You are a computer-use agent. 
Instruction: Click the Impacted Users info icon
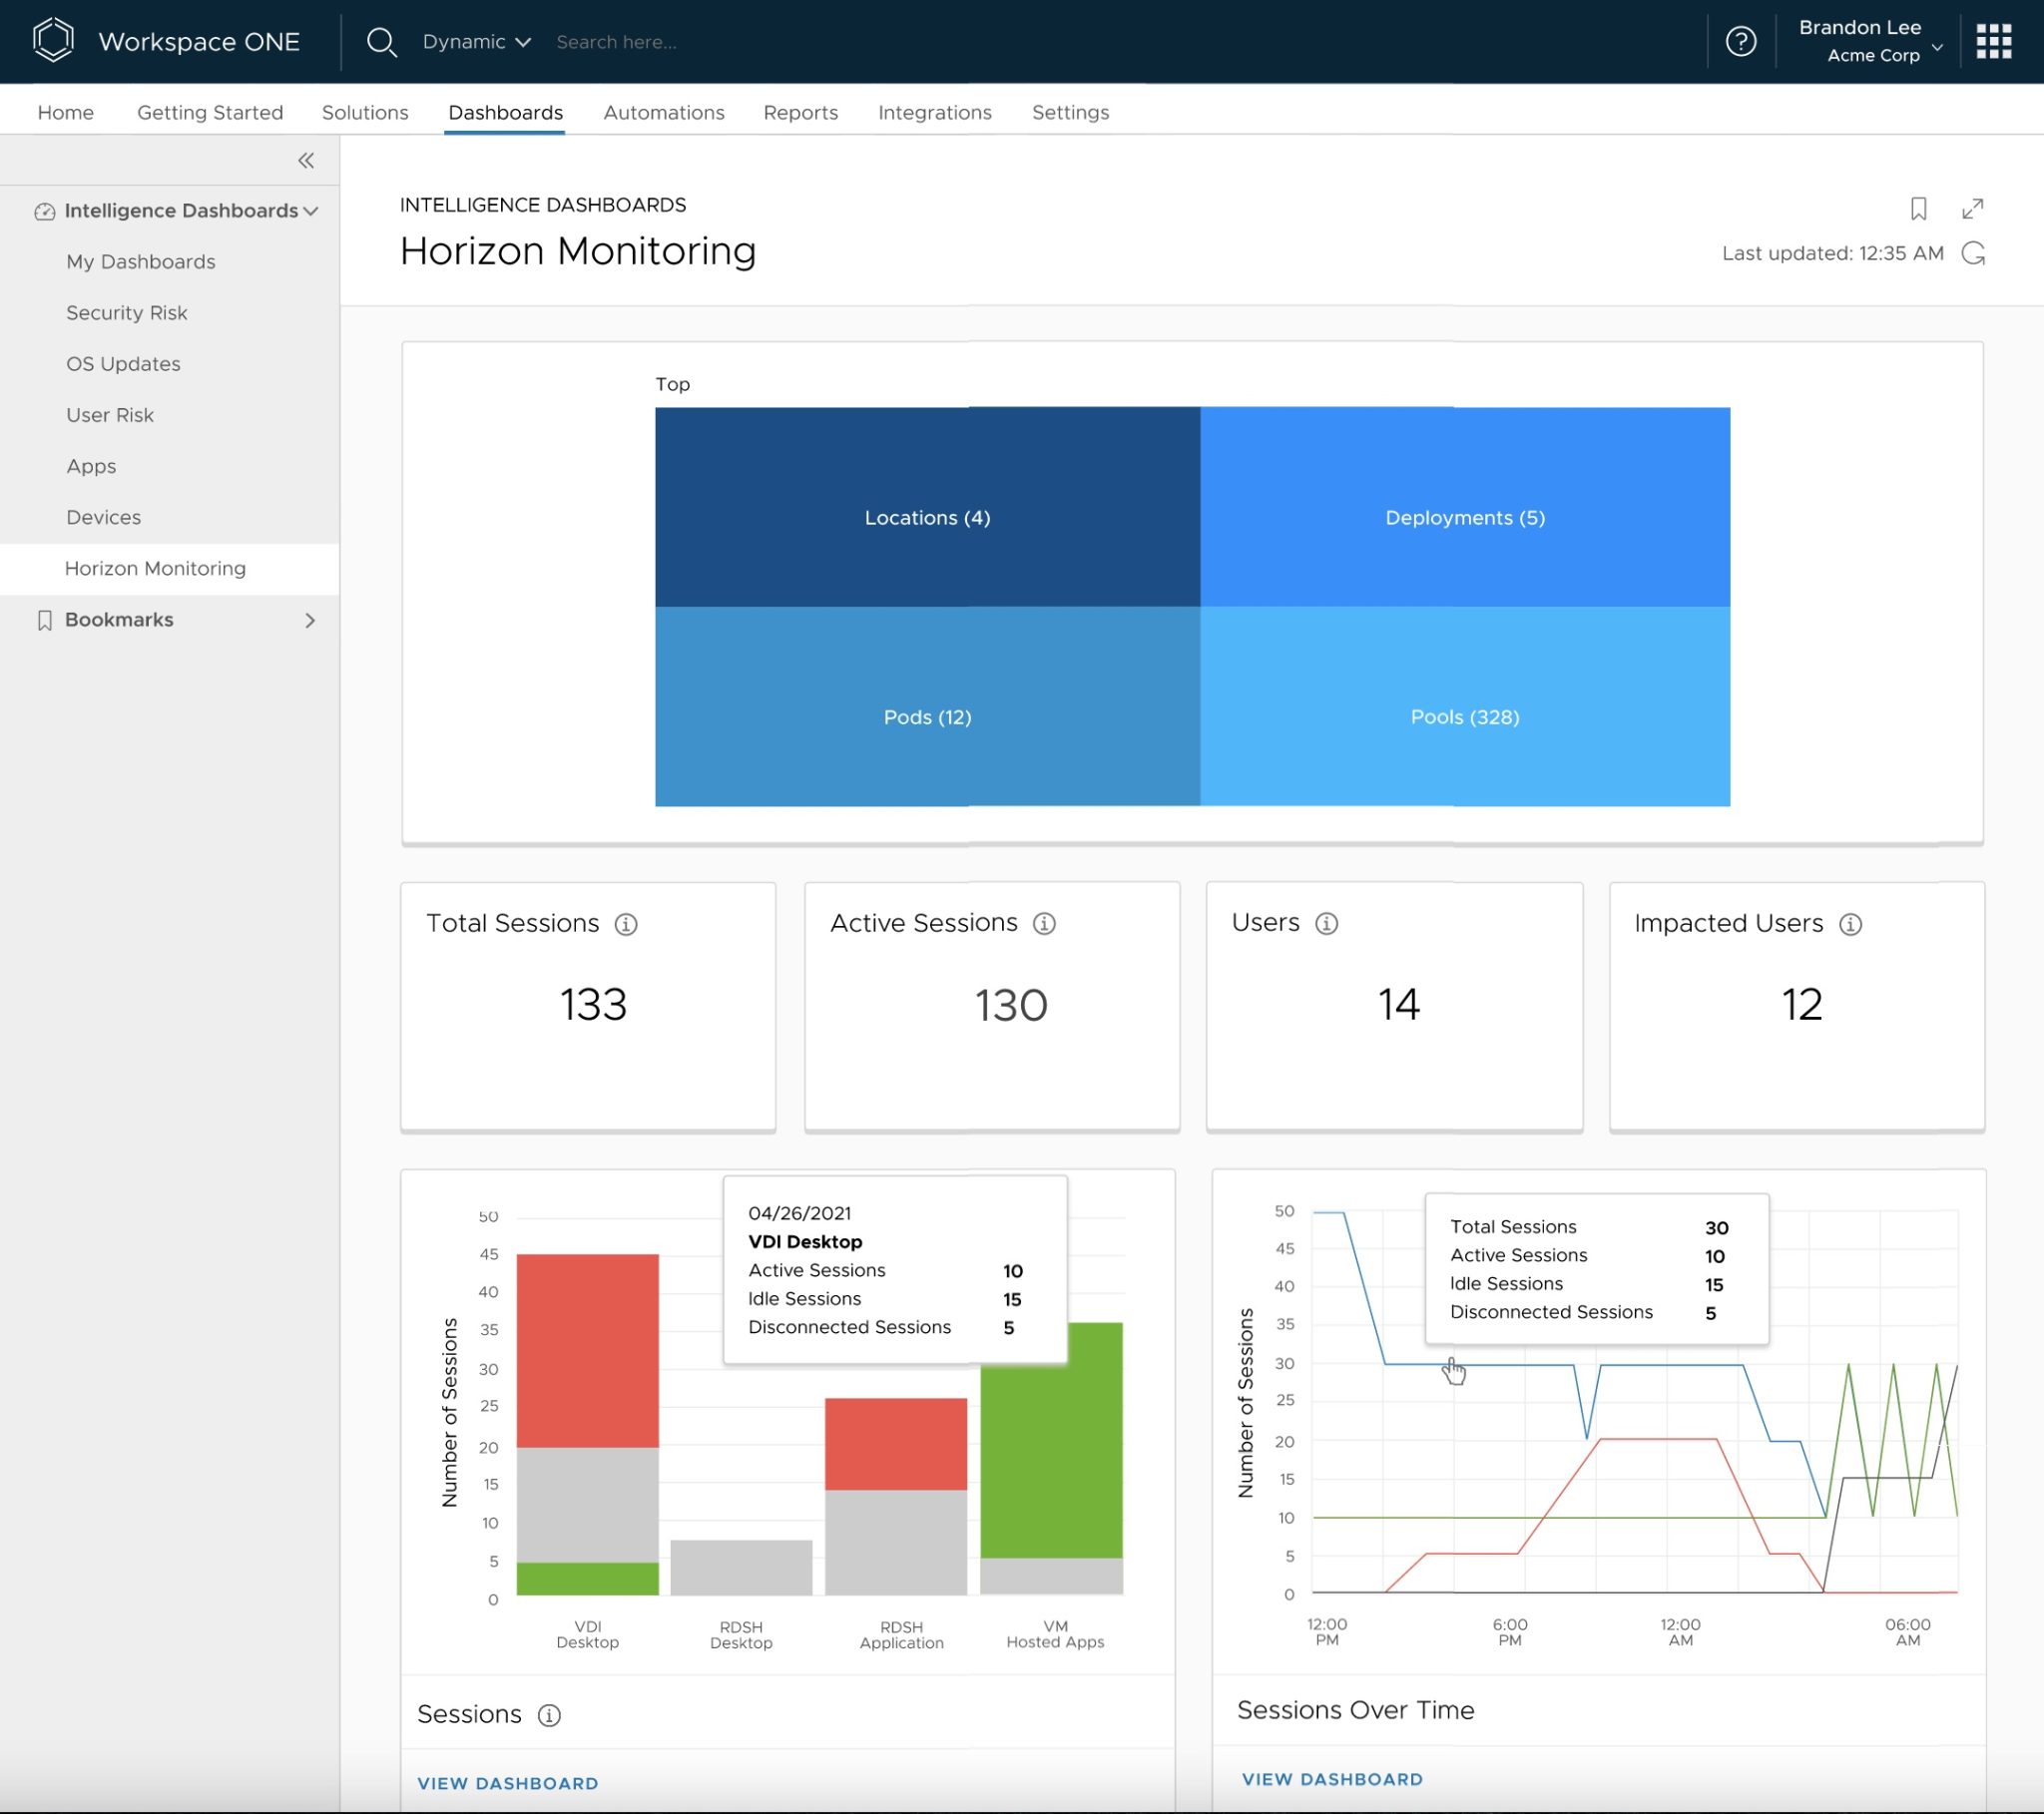coord(1853,924)
